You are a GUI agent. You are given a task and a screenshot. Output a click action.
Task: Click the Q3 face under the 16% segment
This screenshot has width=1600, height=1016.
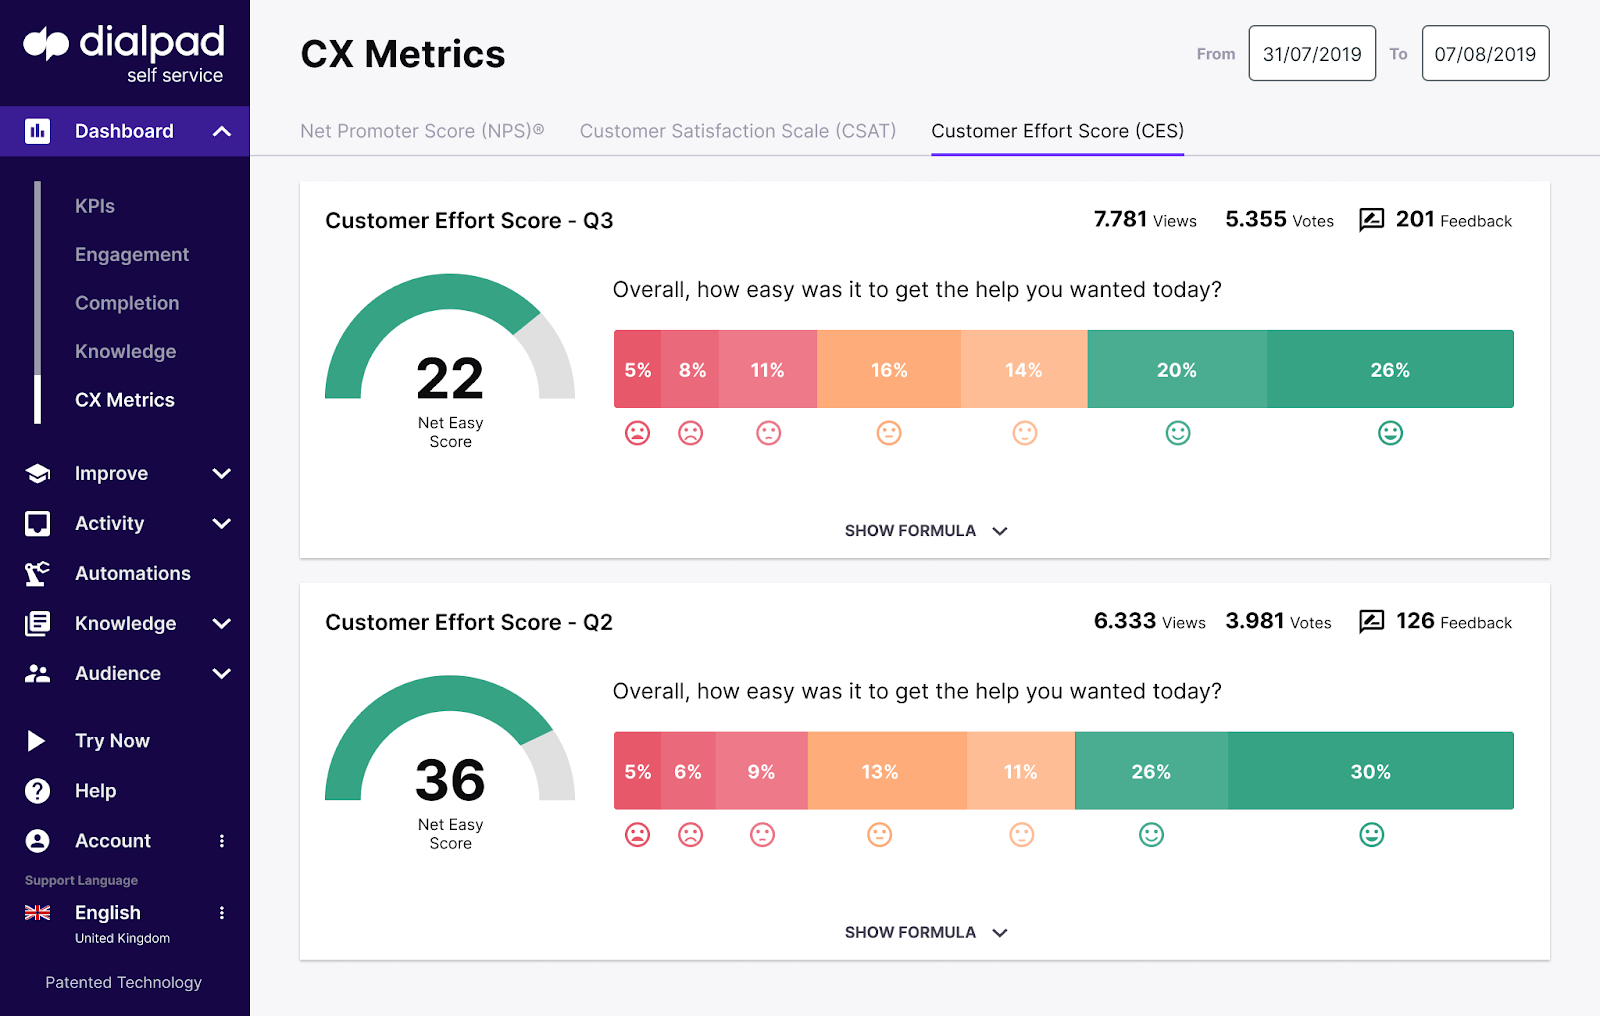click(x=889, y=433)
